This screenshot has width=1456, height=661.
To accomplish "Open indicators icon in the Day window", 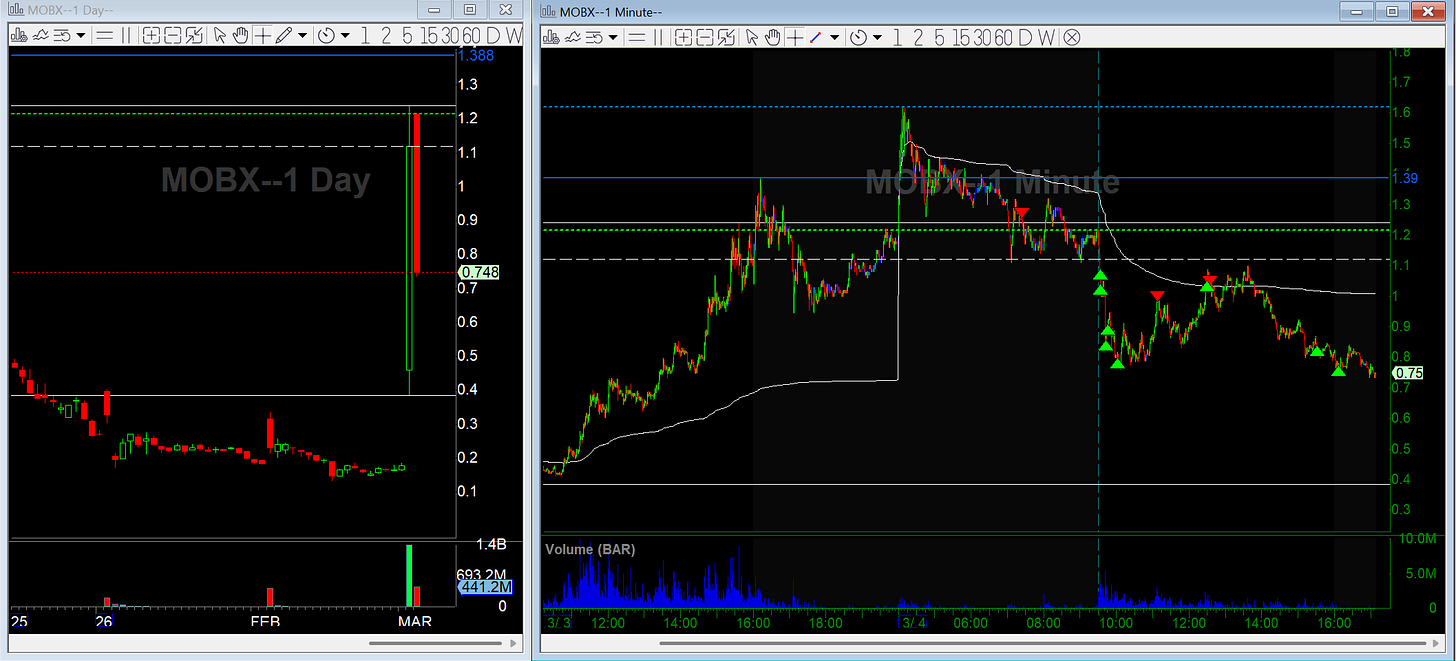I will tap(40, 35).
